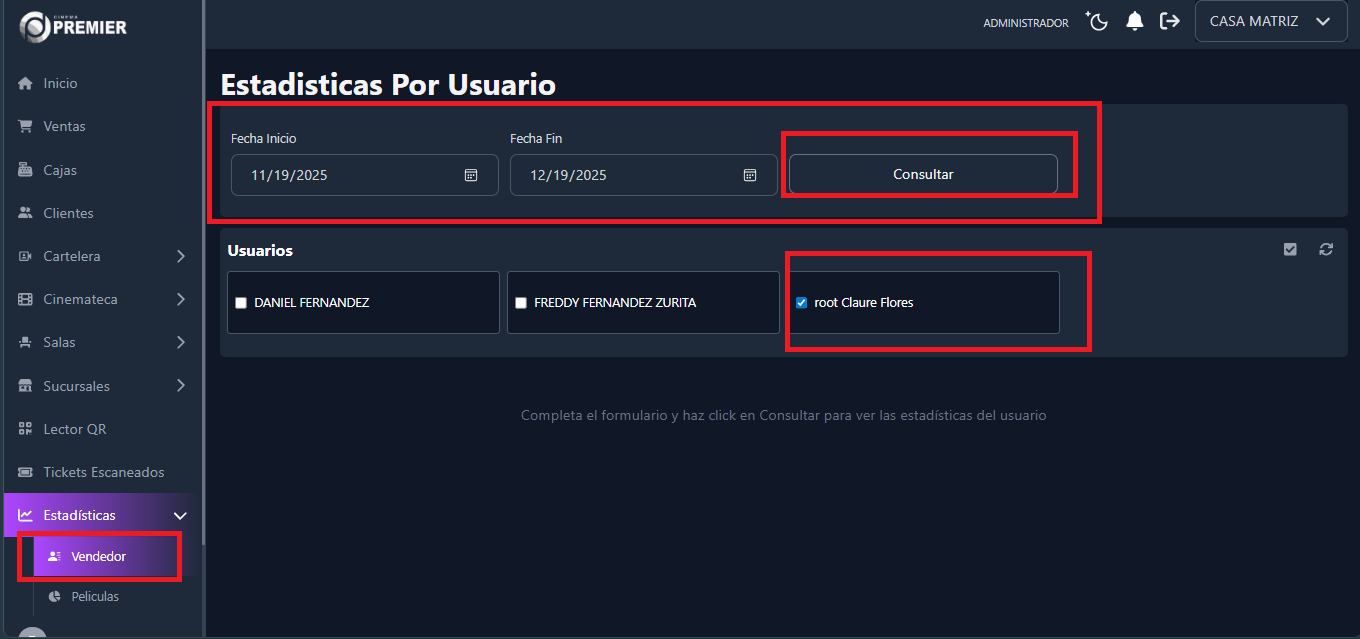The image size is (1360, 639).
Task: Open the Fecha Inicio calendar picker
Action: (x=470, y=174)
